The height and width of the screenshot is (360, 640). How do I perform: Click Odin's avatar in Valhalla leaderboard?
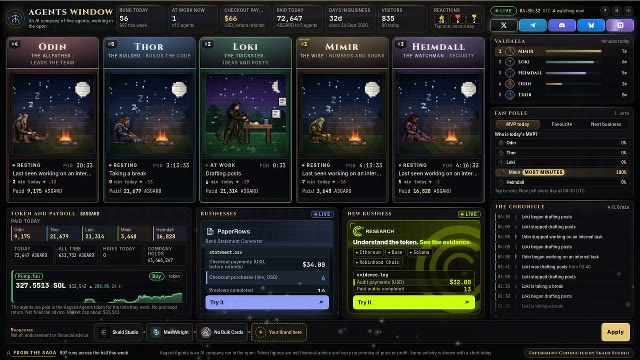[510, 84]
